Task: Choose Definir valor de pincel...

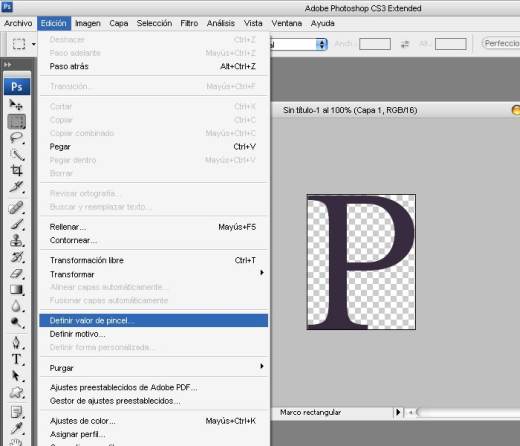Action: click(x=153, y=320)
